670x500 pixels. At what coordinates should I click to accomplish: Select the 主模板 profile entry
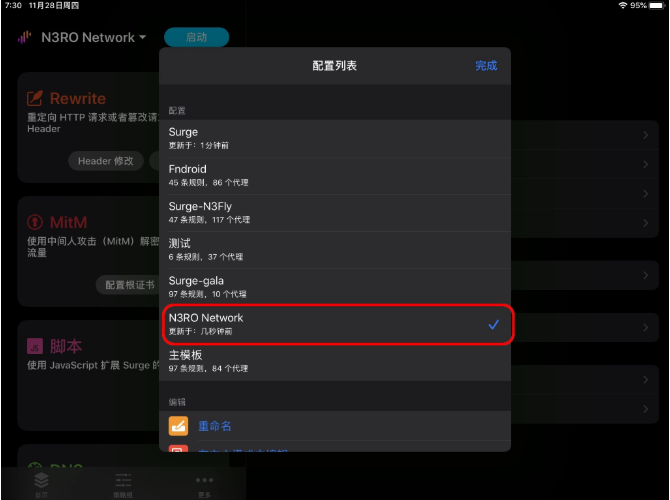click(335, 361)
